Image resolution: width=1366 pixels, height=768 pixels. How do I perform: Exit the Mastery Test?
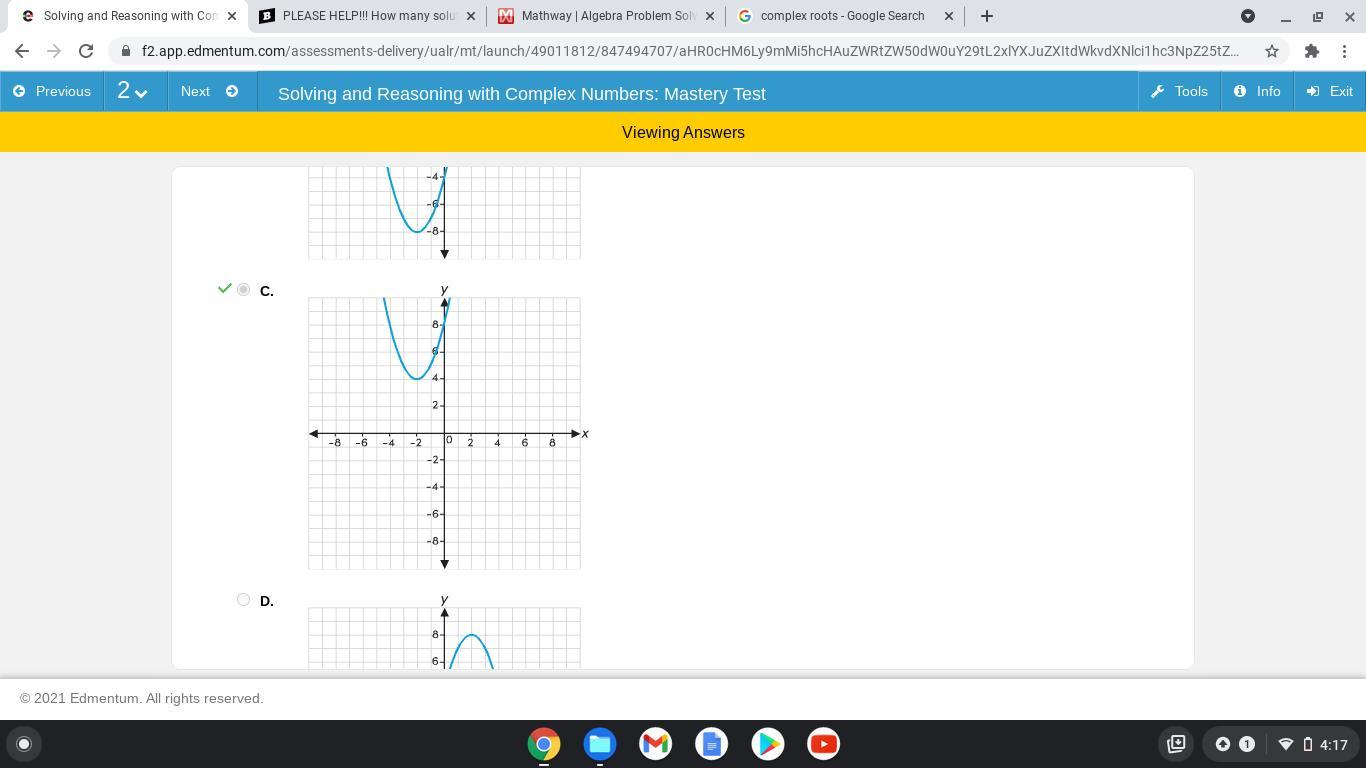coord(1330,92)
